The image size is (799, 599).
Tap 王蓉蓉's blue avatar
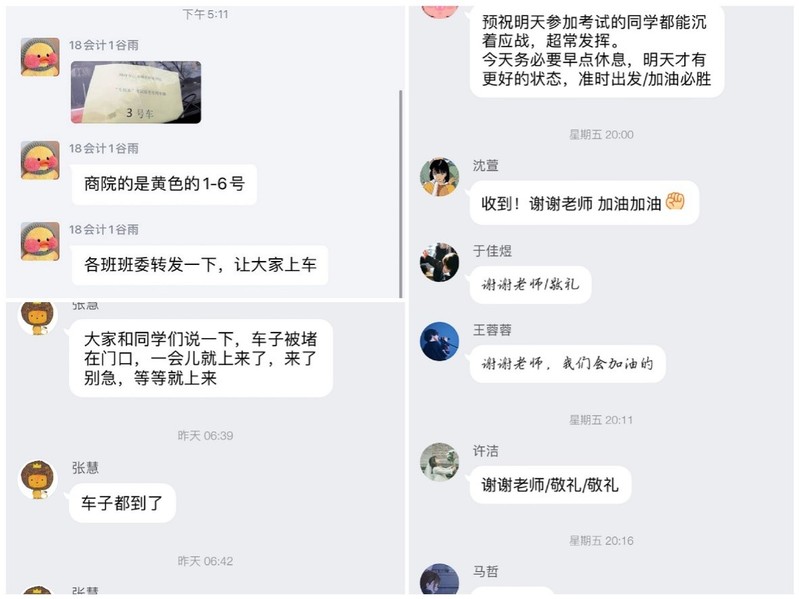pyautogui.click(x=439, y=341)
